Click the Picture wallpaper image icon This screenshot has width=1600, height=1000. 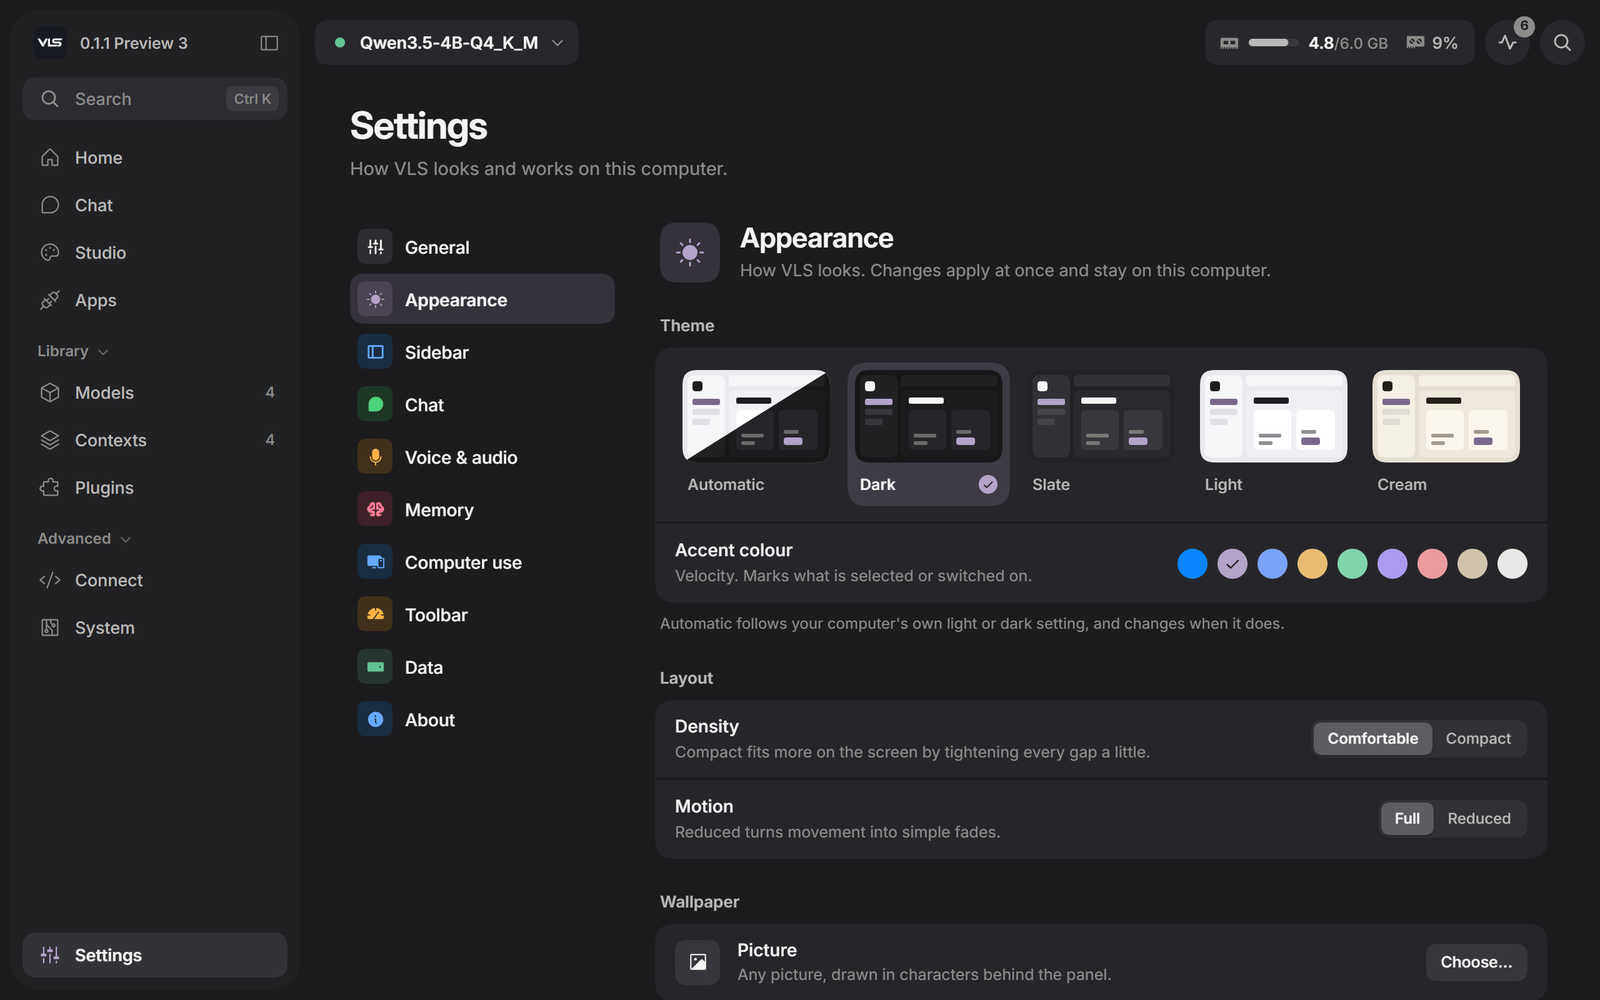697,962
